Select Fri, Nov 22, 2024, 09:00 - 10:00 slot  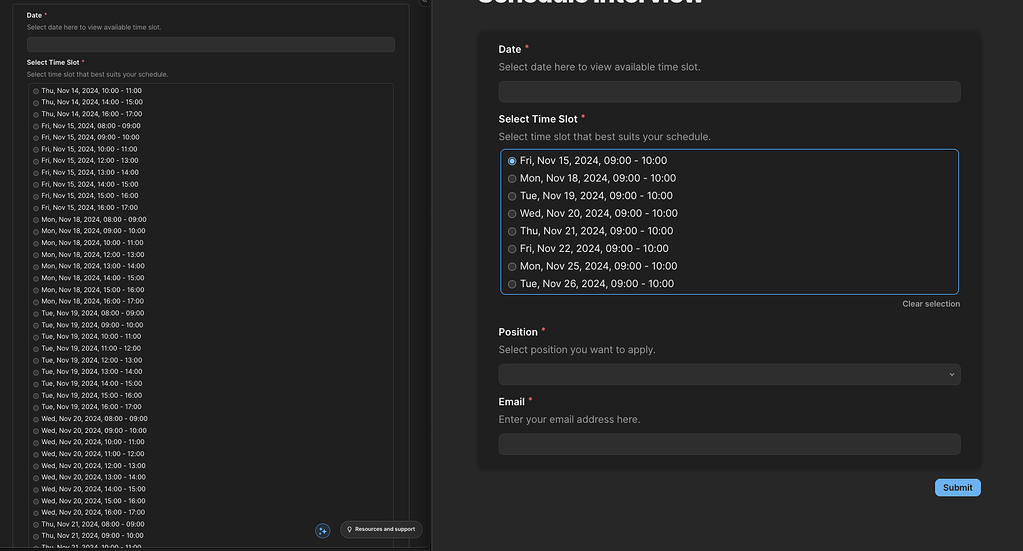pyautogui.click(x=513, y=249)
